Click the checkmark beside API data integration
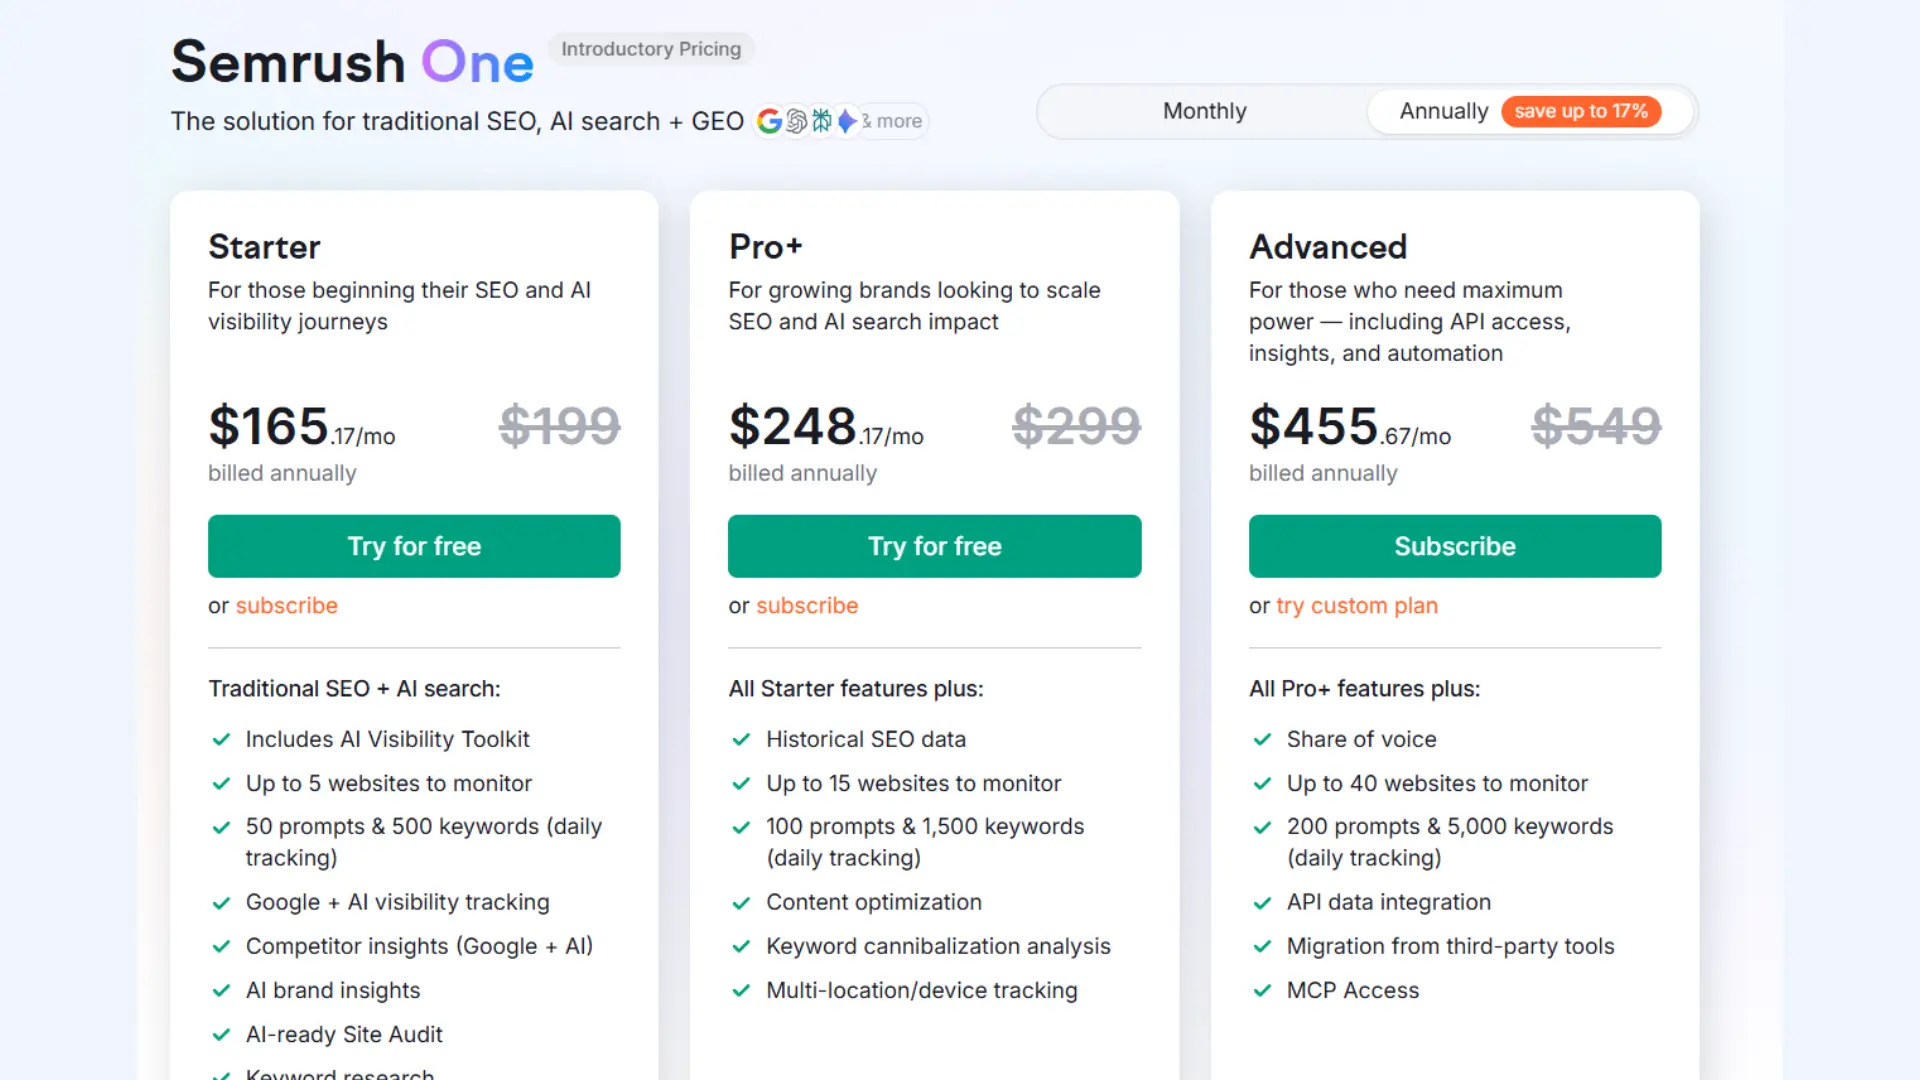 click(1262, 903)
